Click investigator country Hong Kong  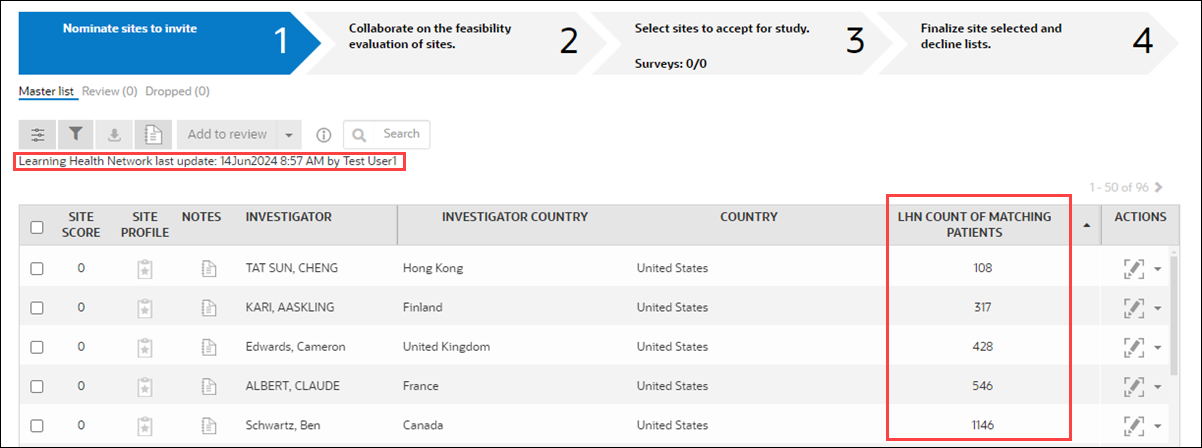coord(433,268)
